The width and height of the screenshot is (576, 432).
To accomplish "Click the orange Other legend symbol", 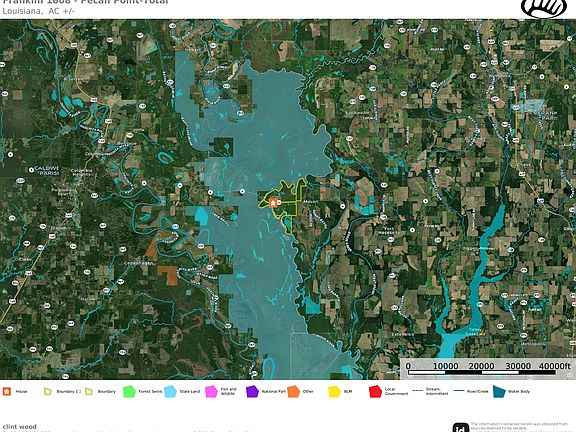I will pos(294,392).
